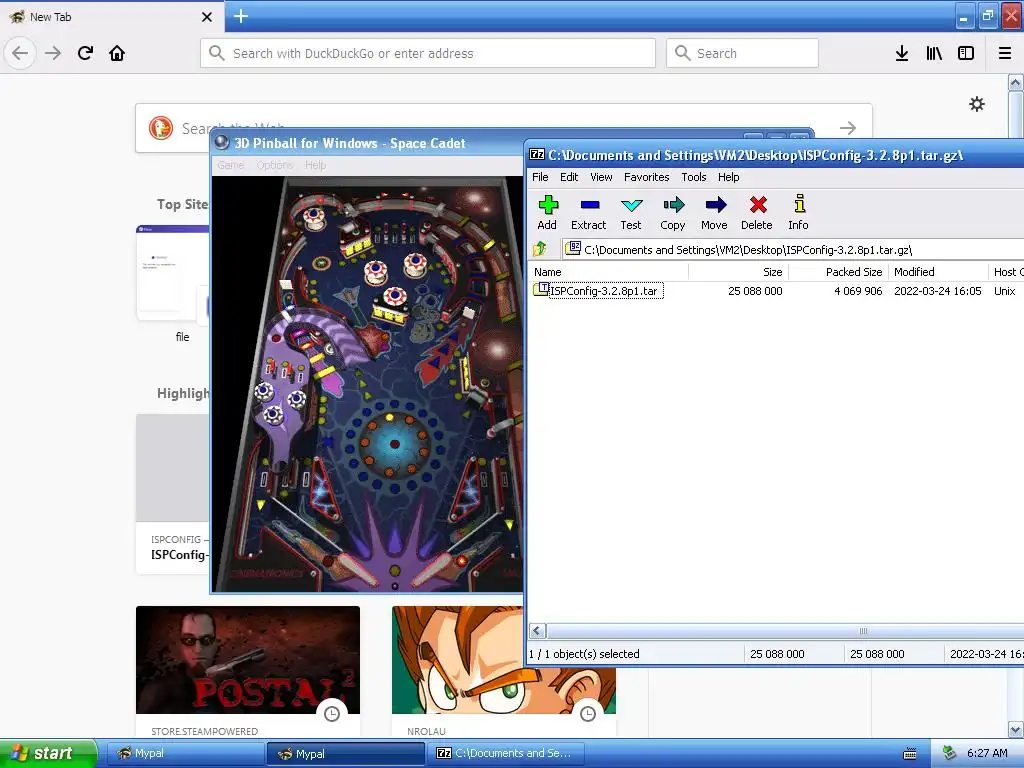This screenshot has height=768, width=1024.
Task: Click the browser Forward arrow button
Action: point(53,53)
